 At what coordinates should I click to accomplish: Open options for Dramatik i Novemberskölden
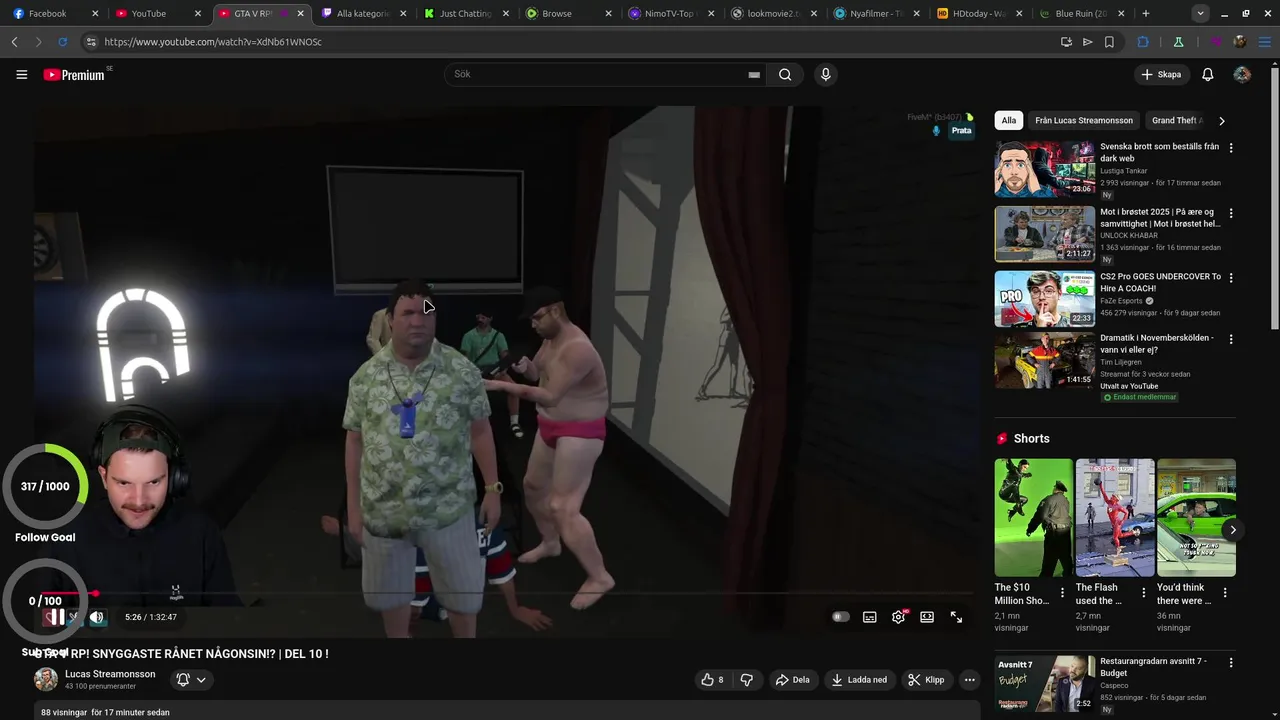click(1231, 340)
